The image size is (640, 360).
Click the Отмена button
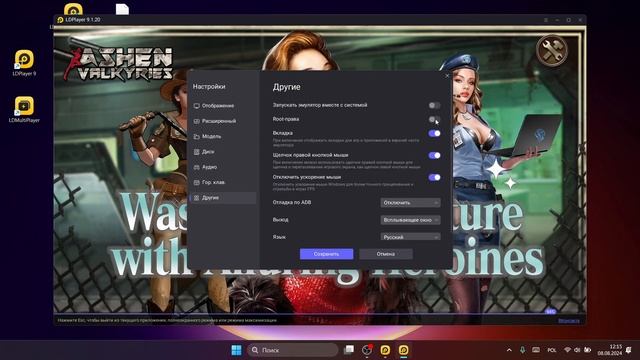click(386, 254)
